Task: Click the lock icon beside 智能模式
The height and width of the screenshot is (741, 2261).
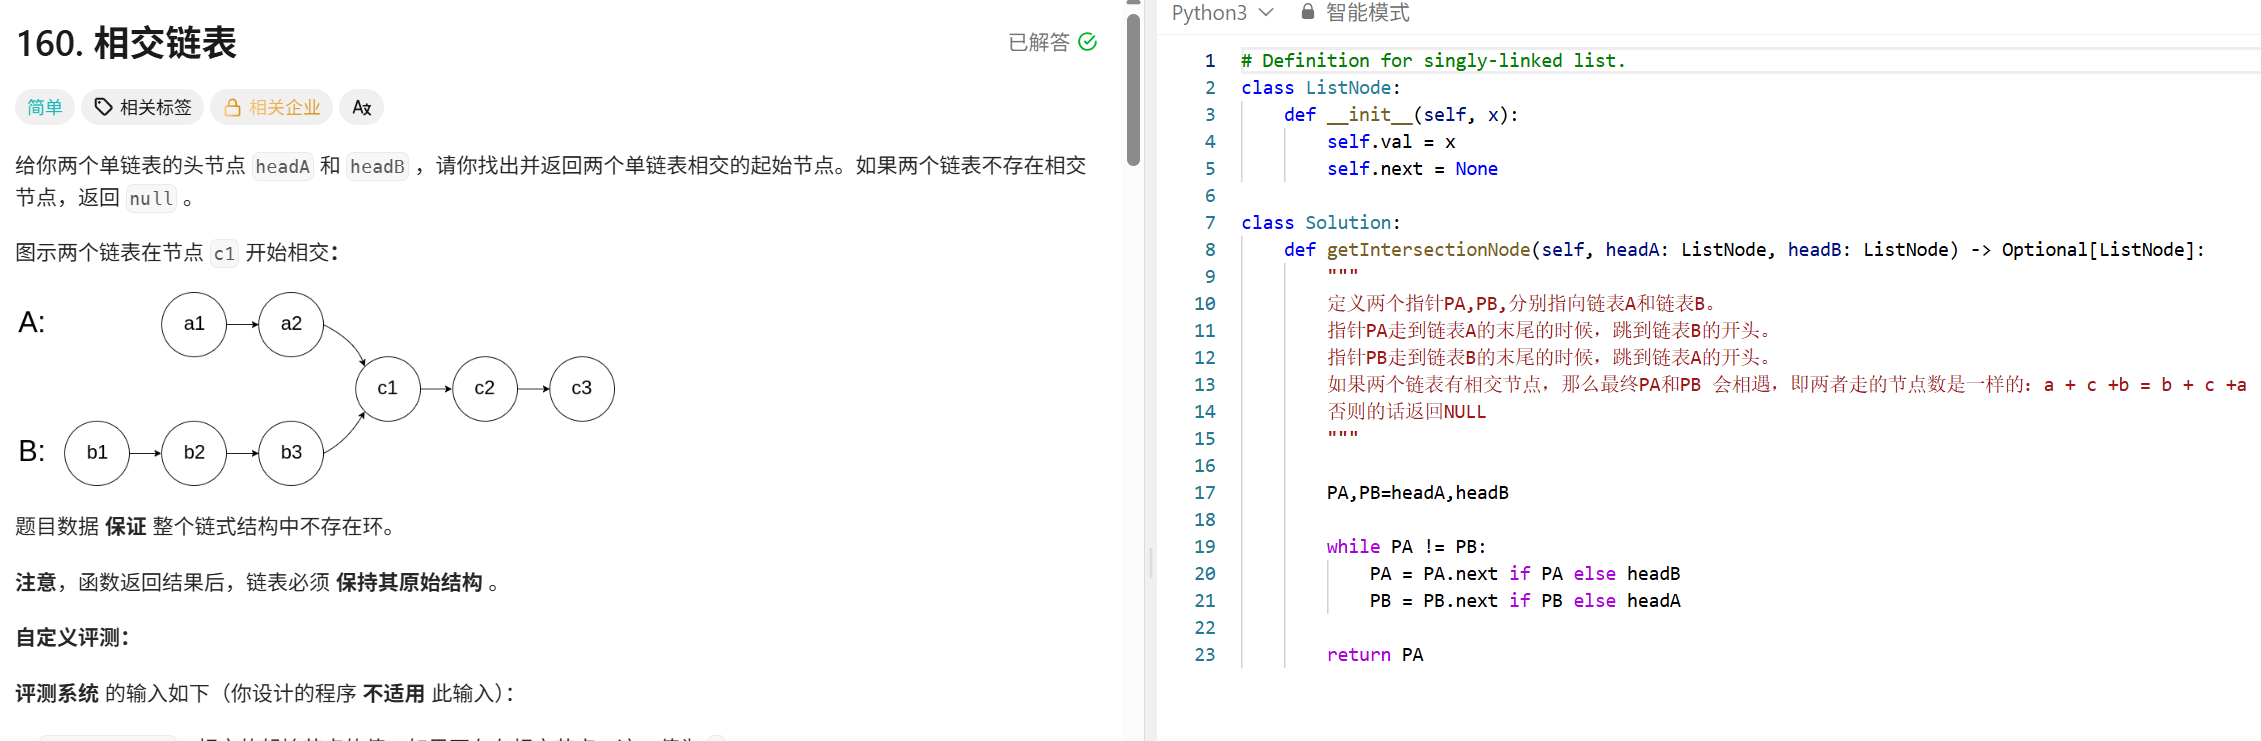Action: tap(1307, 12)
